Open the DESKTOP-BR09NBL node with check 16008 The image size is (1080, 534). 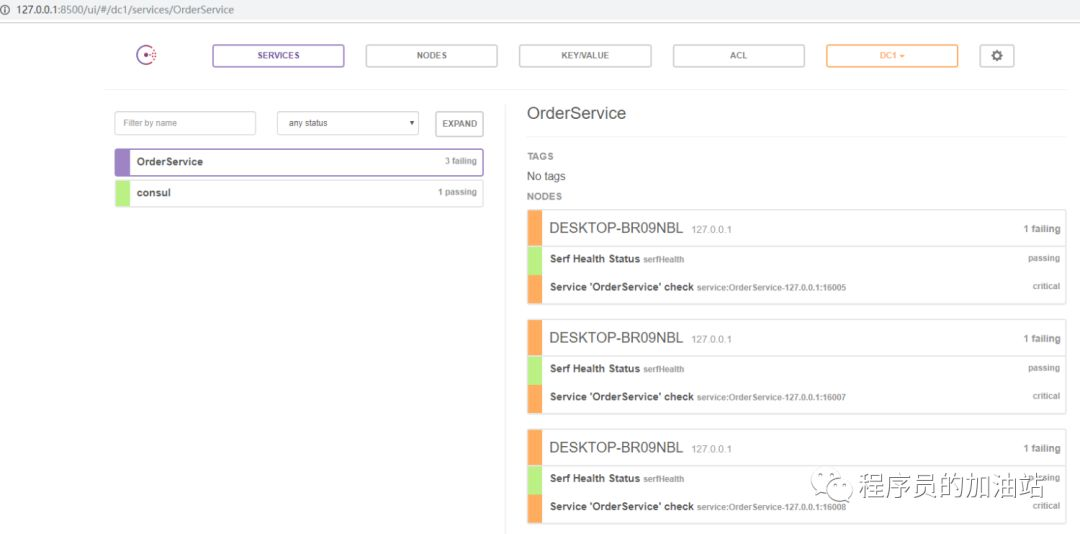tap(796, 448)
